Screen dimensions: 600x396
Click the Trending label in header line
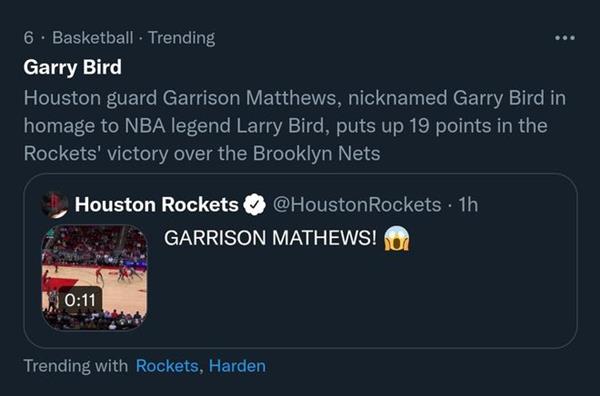(x=182, y=38)
